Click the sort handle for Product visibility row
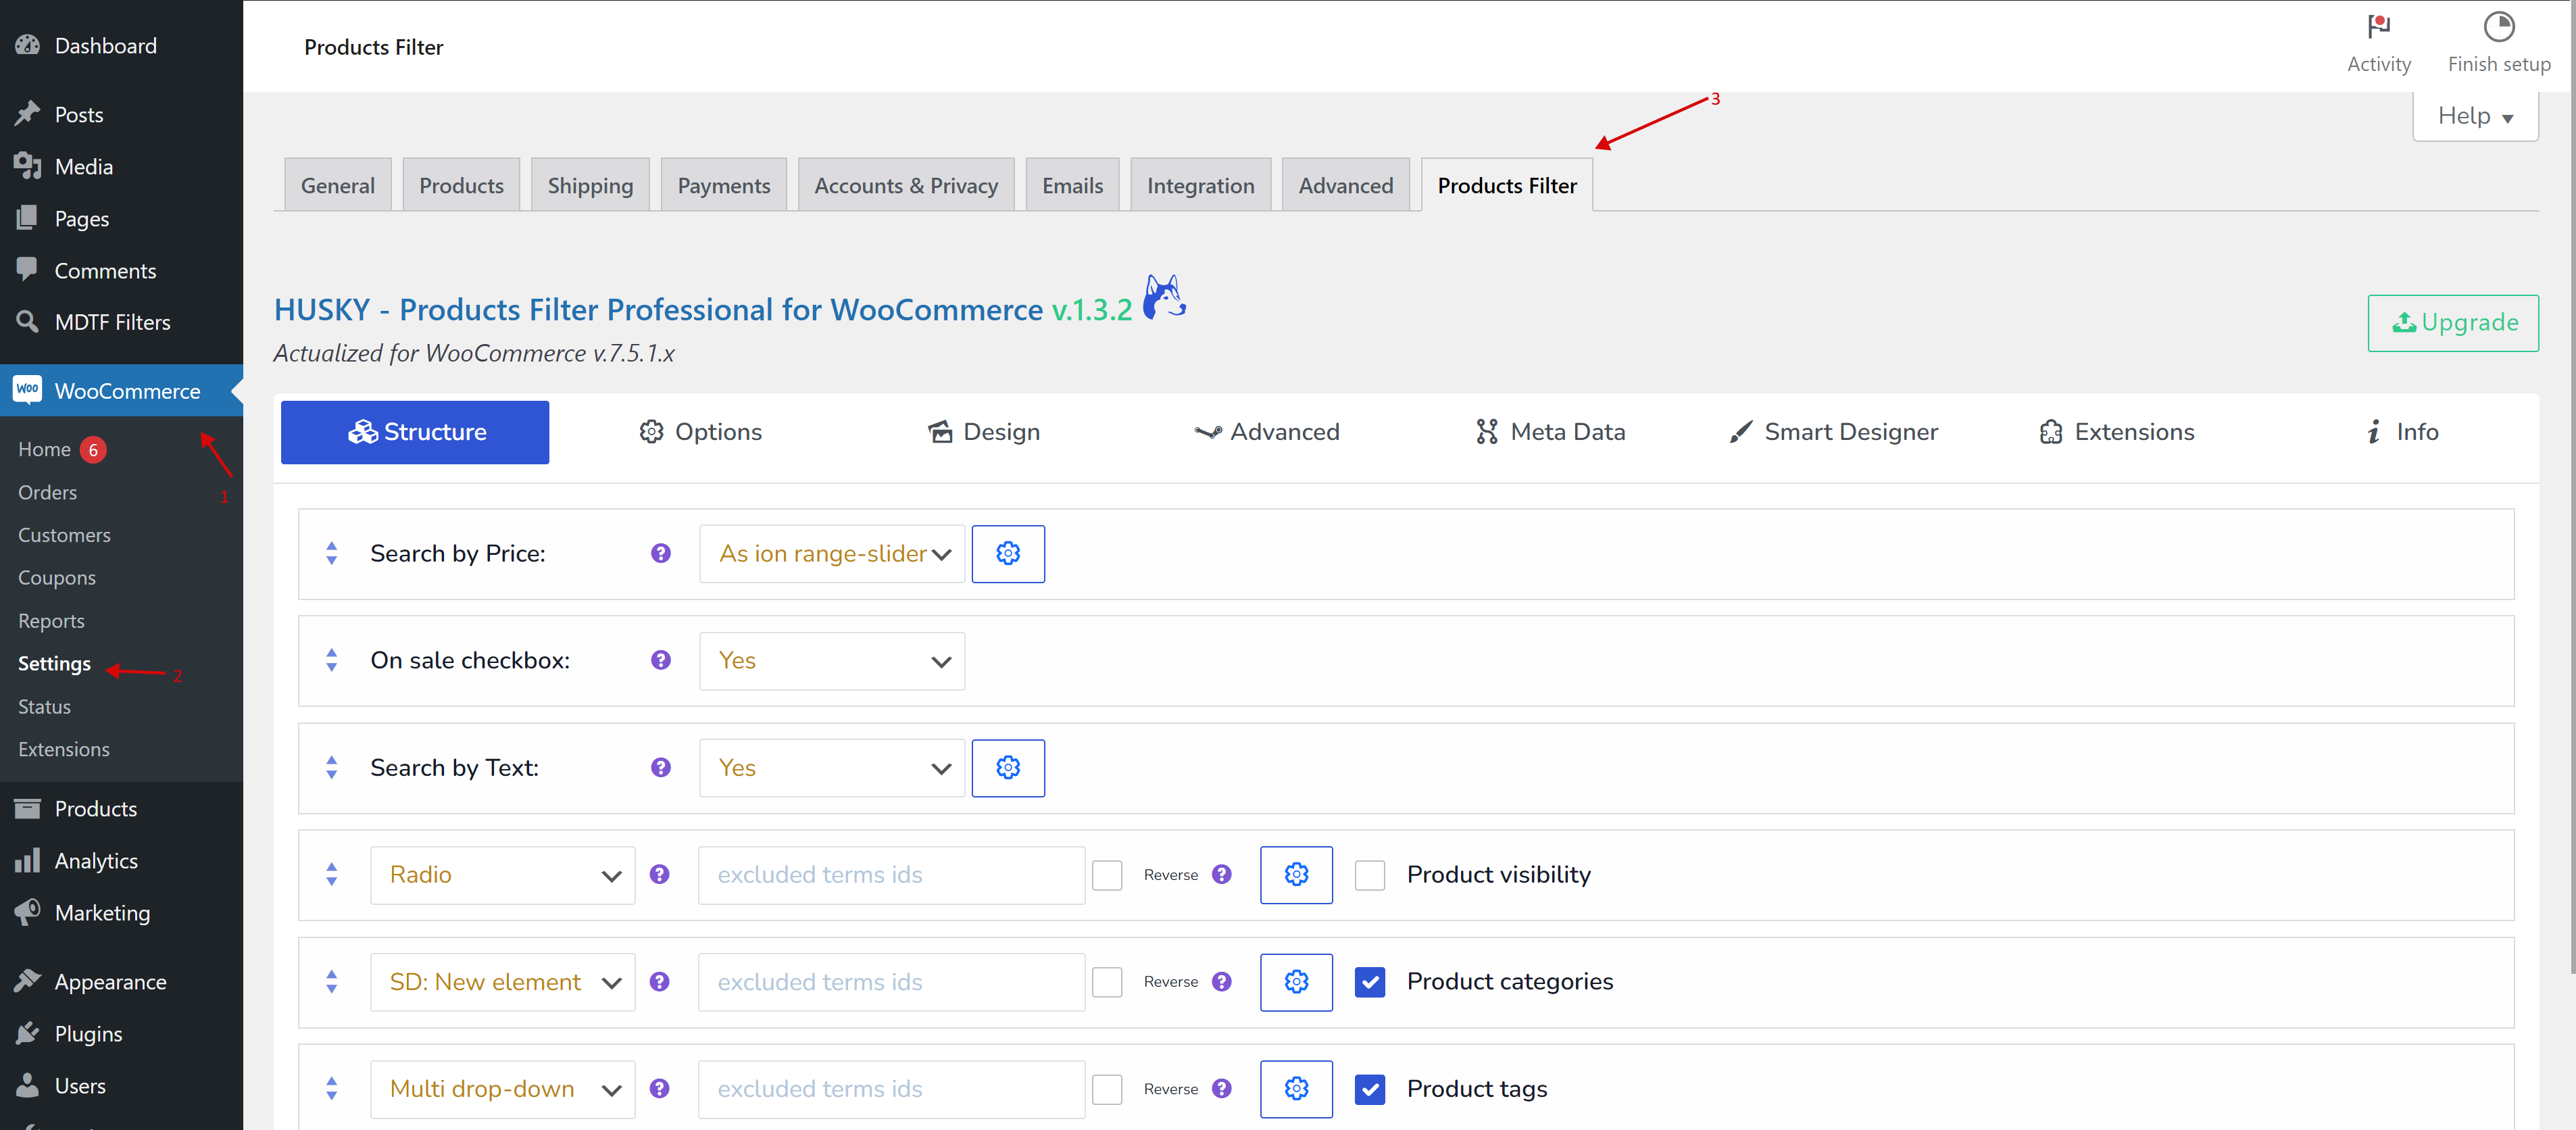This screenshot has height=1130, width=2576. (331, 875)
